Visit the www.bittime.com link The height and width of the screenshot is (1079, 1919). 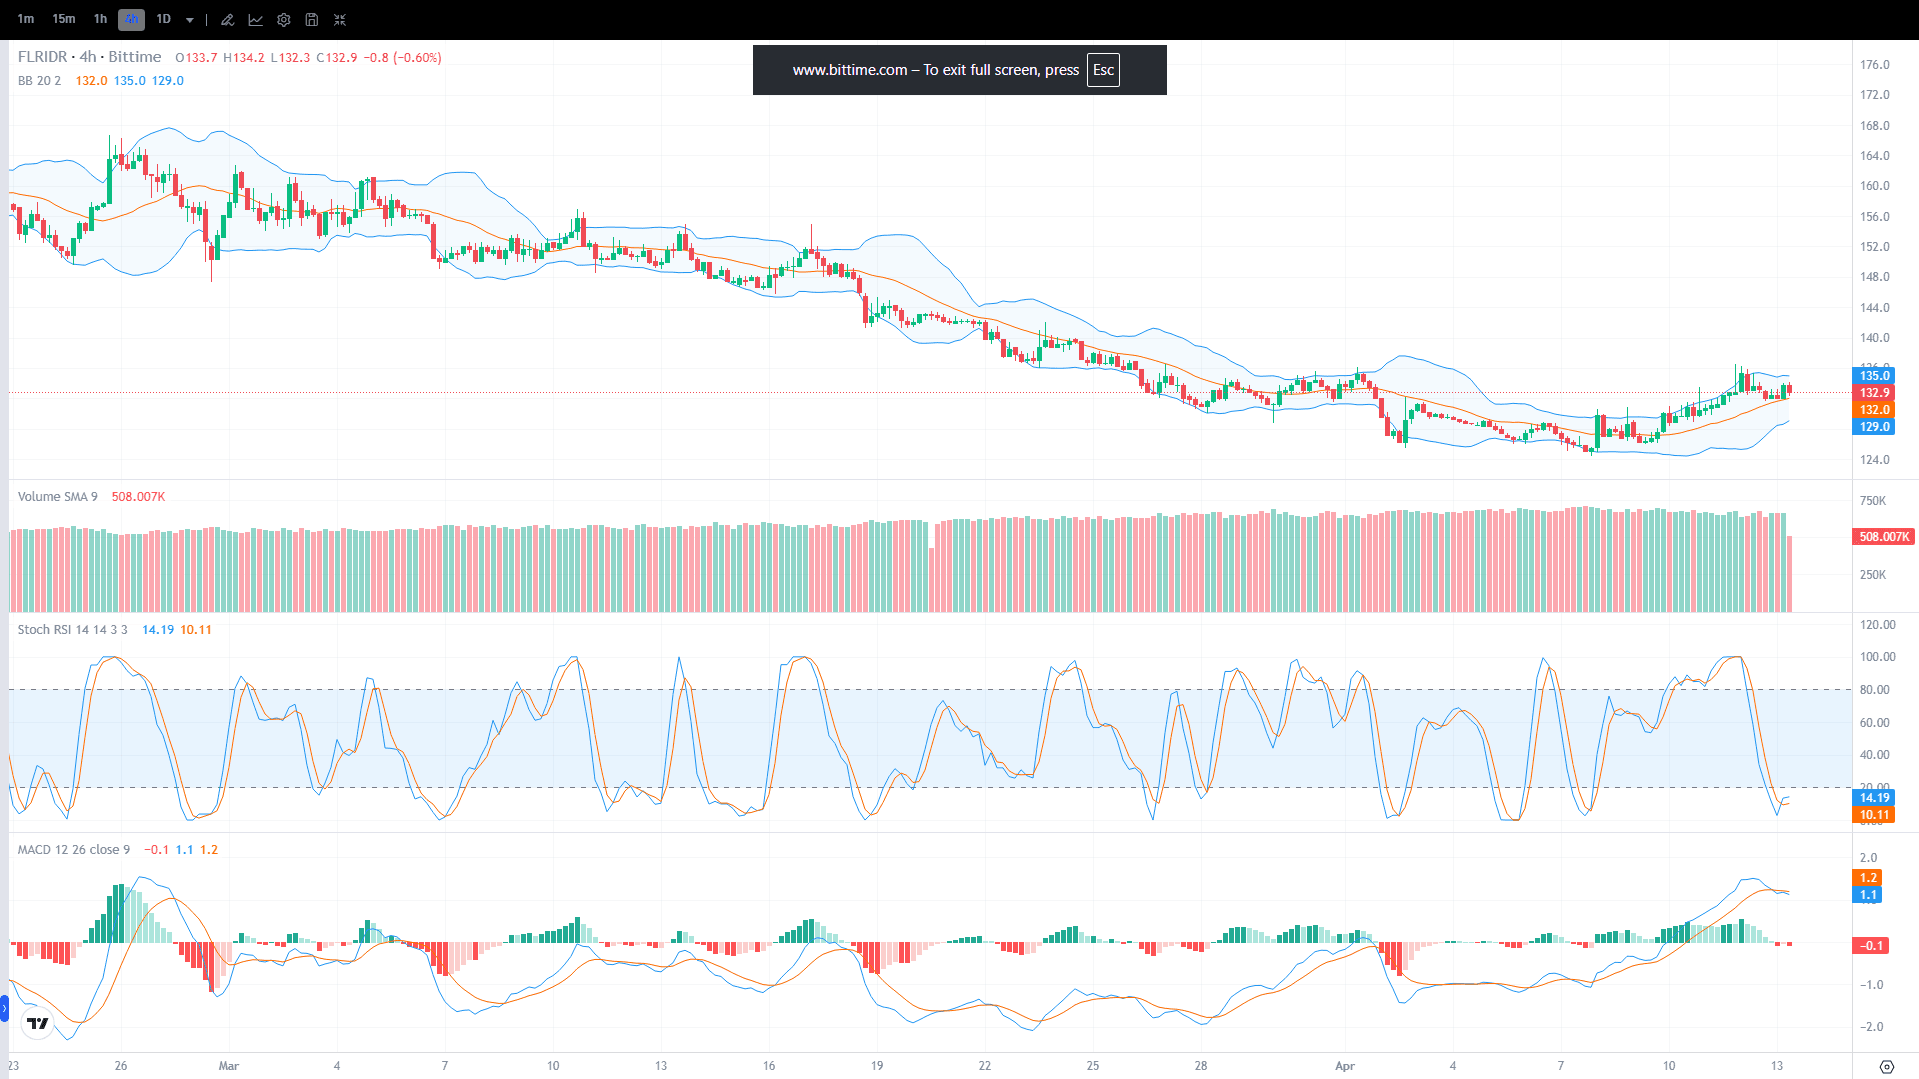(852, 70)
